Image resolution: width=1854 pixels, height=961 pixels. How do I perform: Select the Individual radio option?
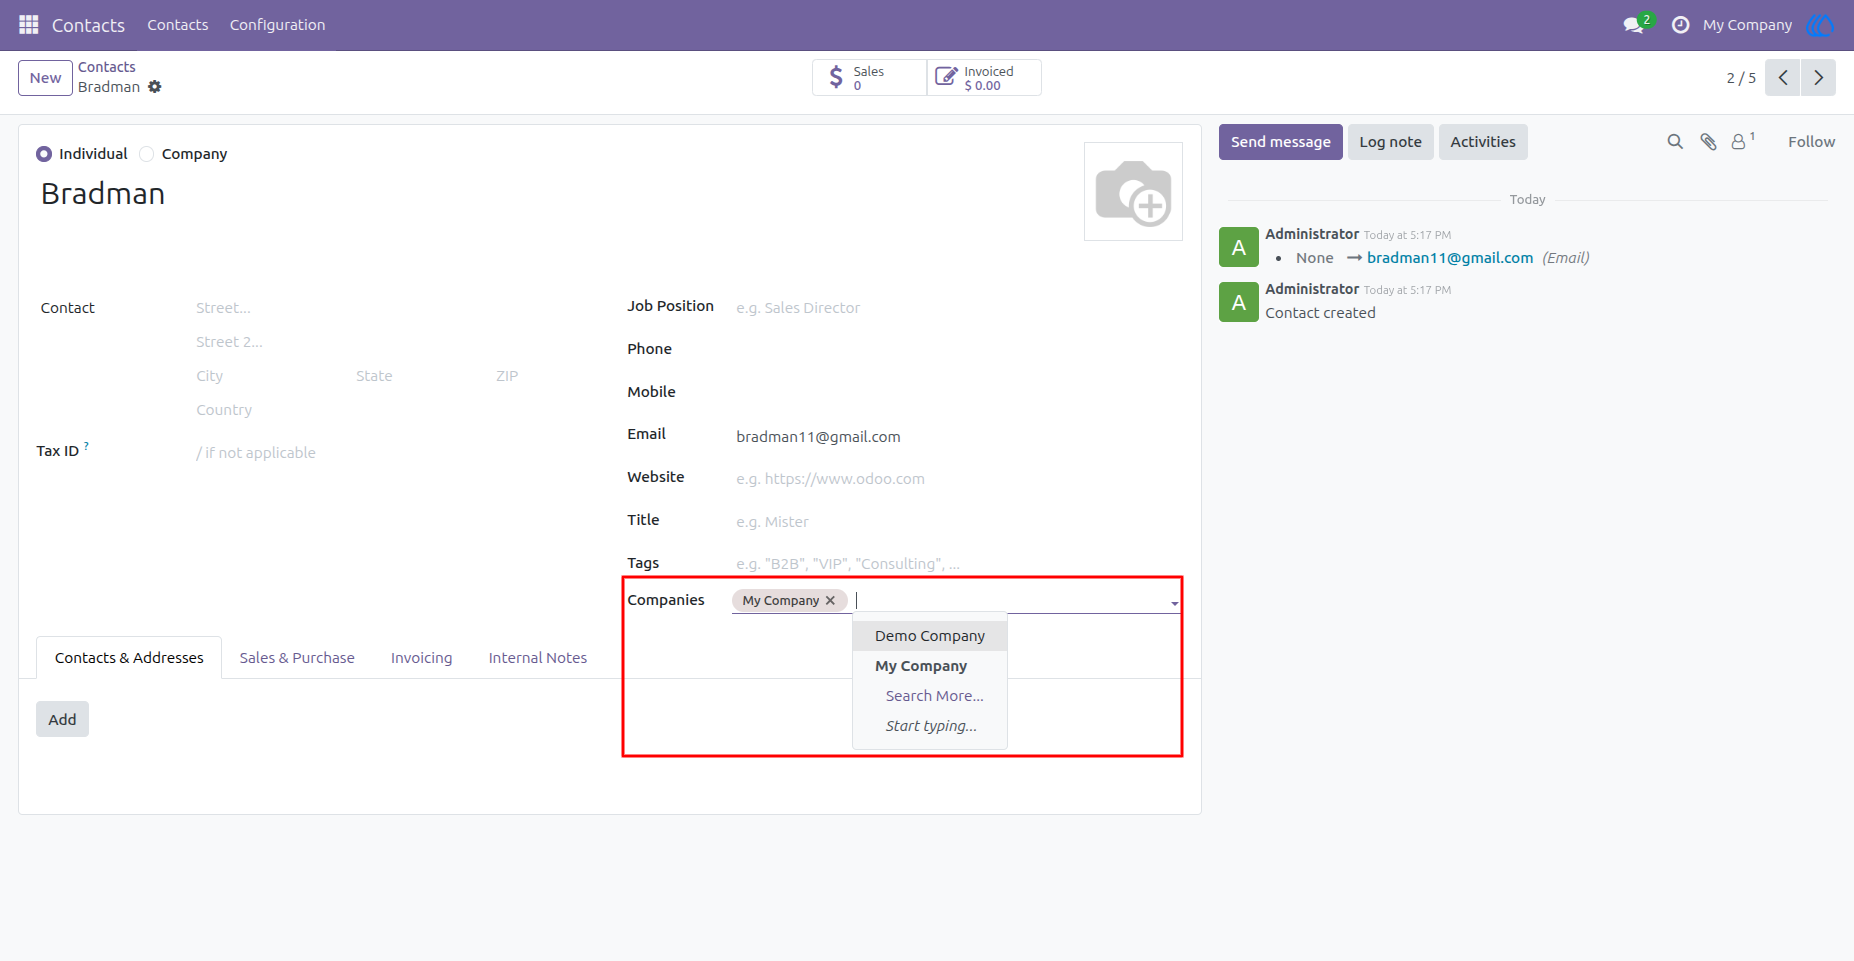coord(44,154)
